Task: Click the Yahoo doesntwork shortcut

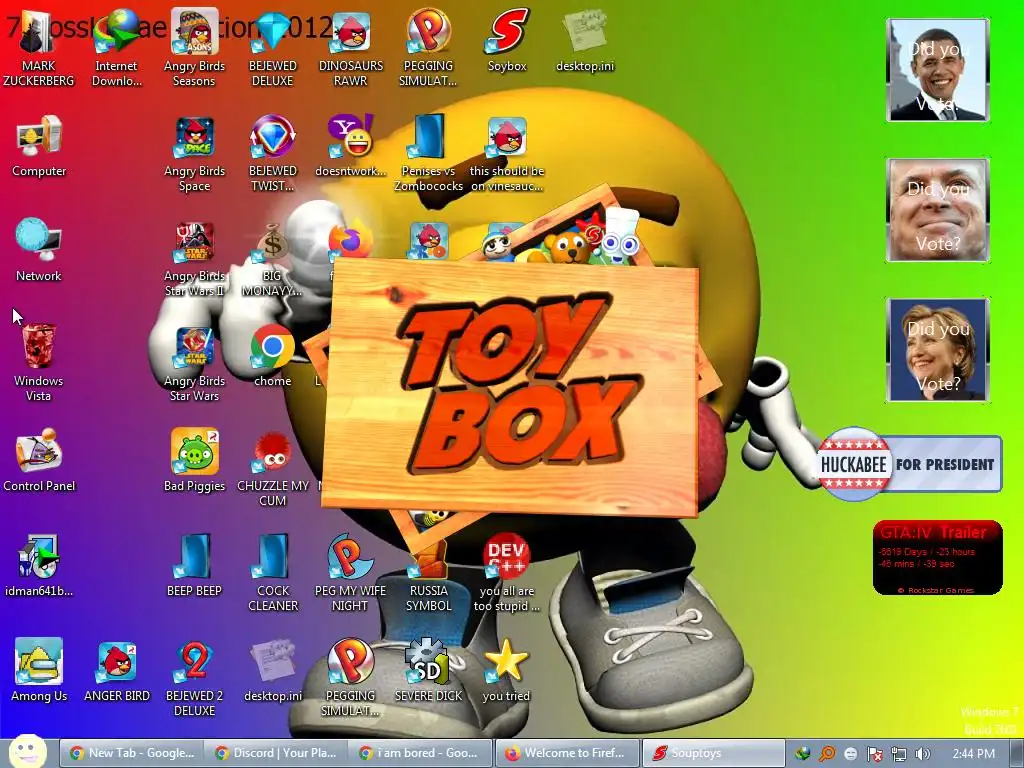Action: pos(351,147)
